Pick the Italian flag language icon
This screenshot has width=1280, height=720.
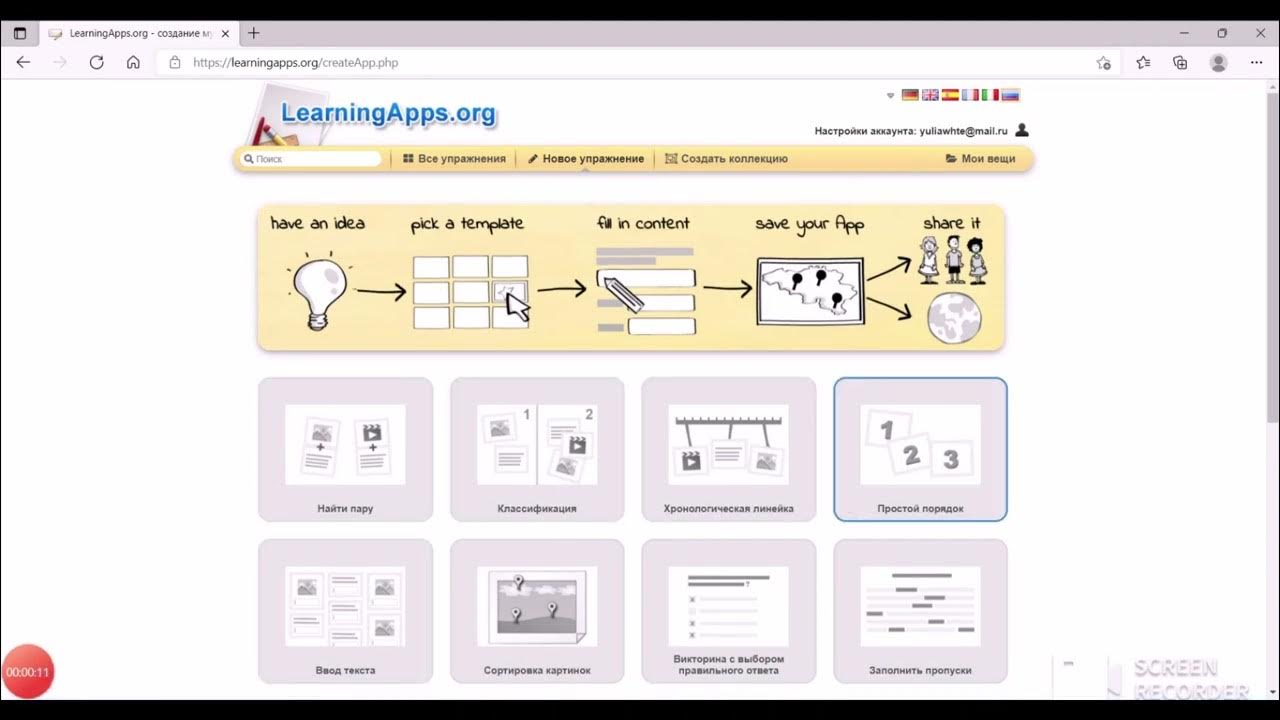[990, 95]
